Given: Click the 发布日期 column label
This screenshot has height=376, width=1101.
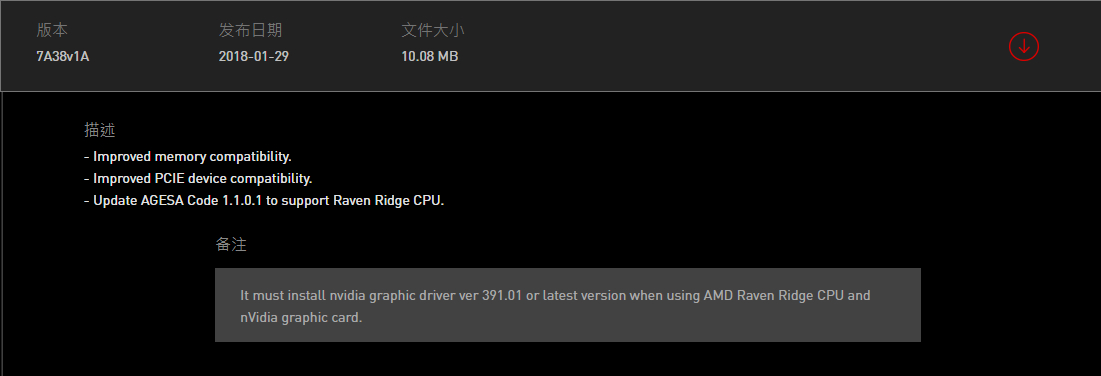Looking at the screenshot, I should pyautogui.click(x=250, y=30).
